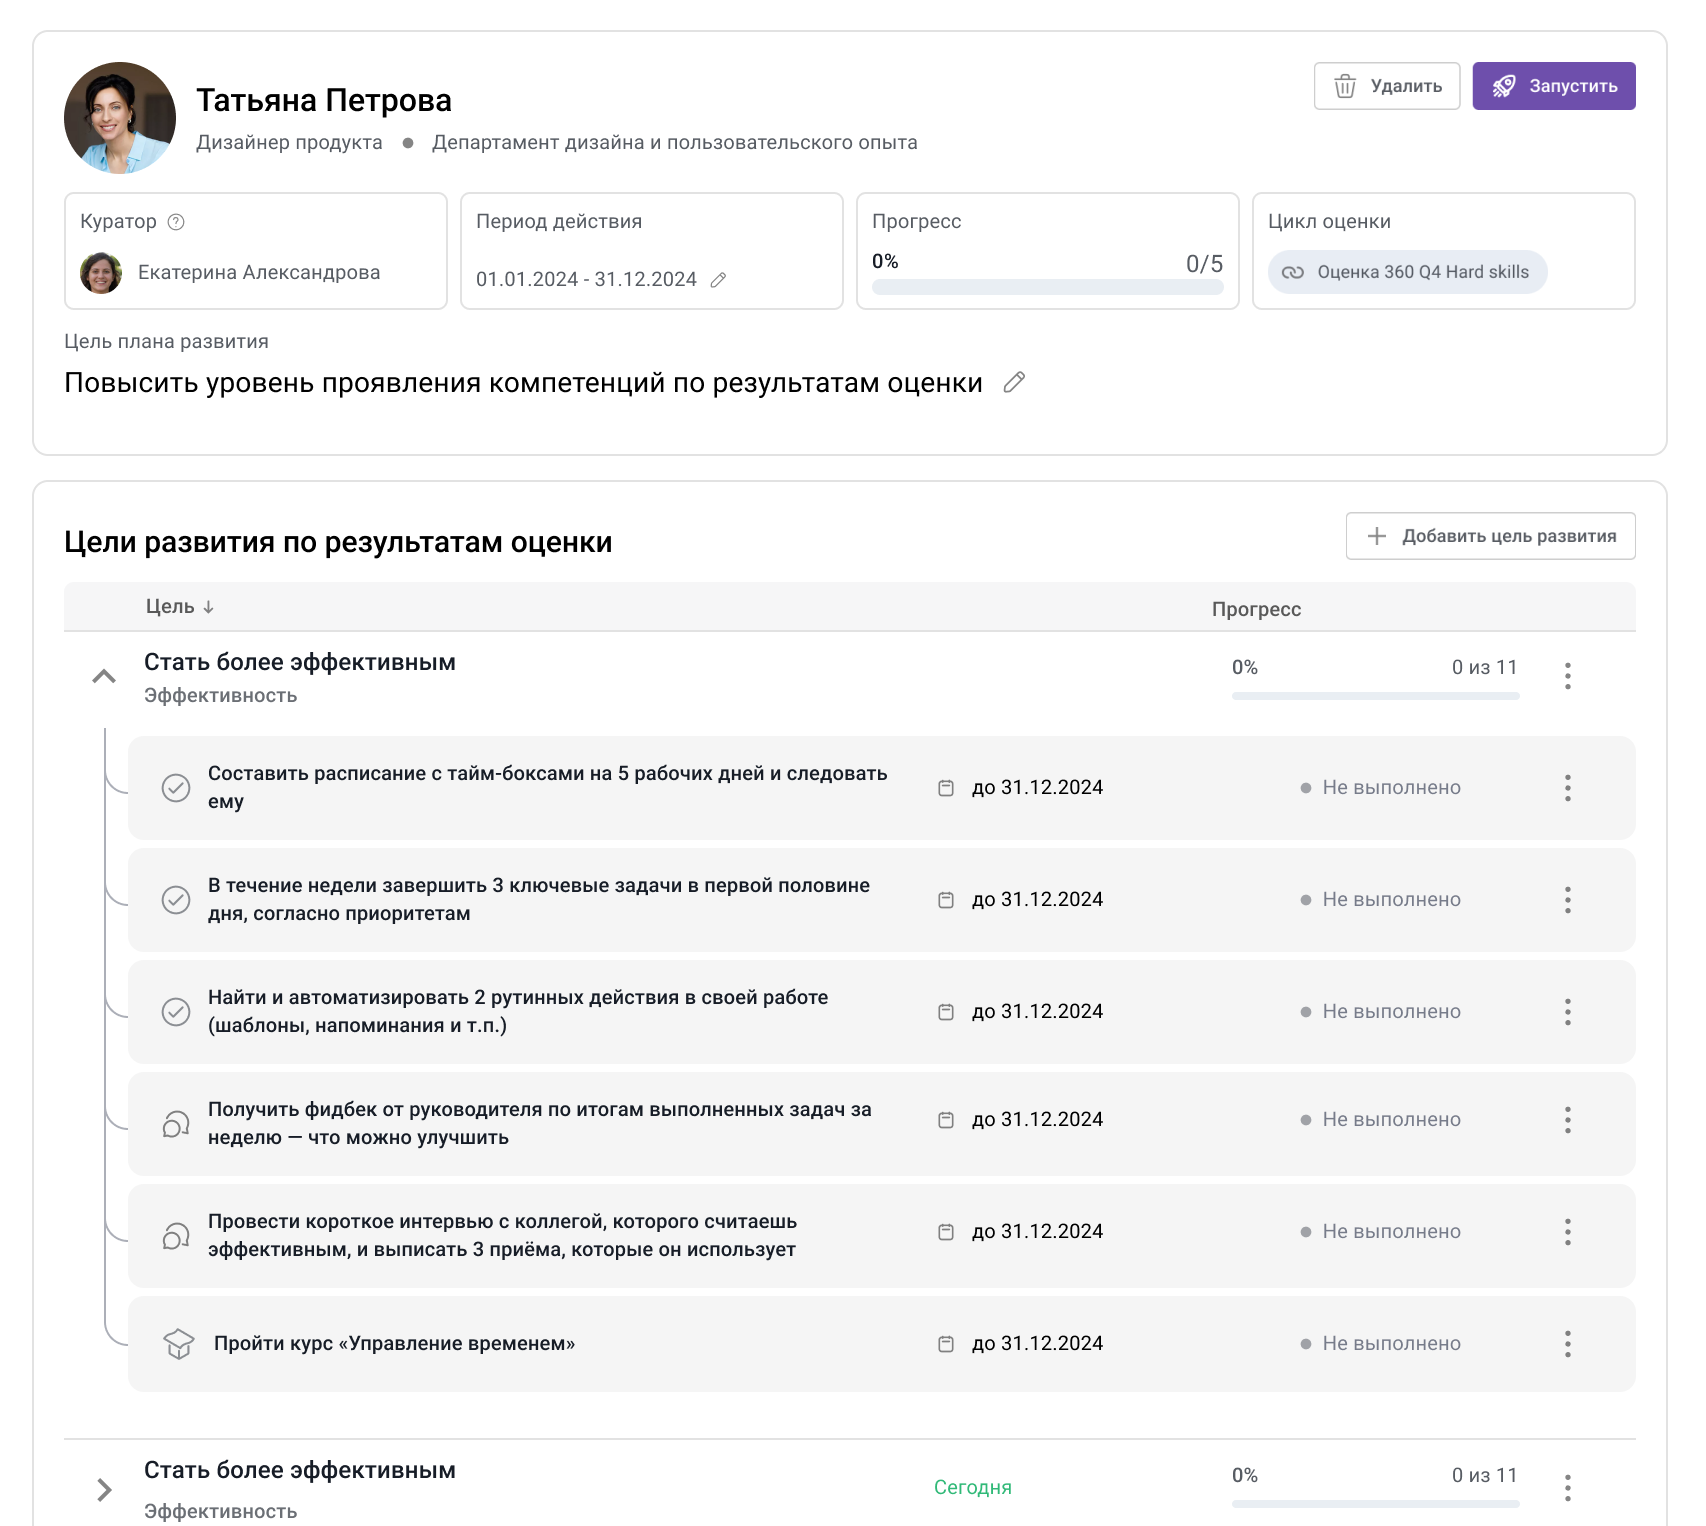Toggle completion on the three key tasks item
This screenshot has height=1526, width=1706.
pyautogui.click(x=176, y=899)
